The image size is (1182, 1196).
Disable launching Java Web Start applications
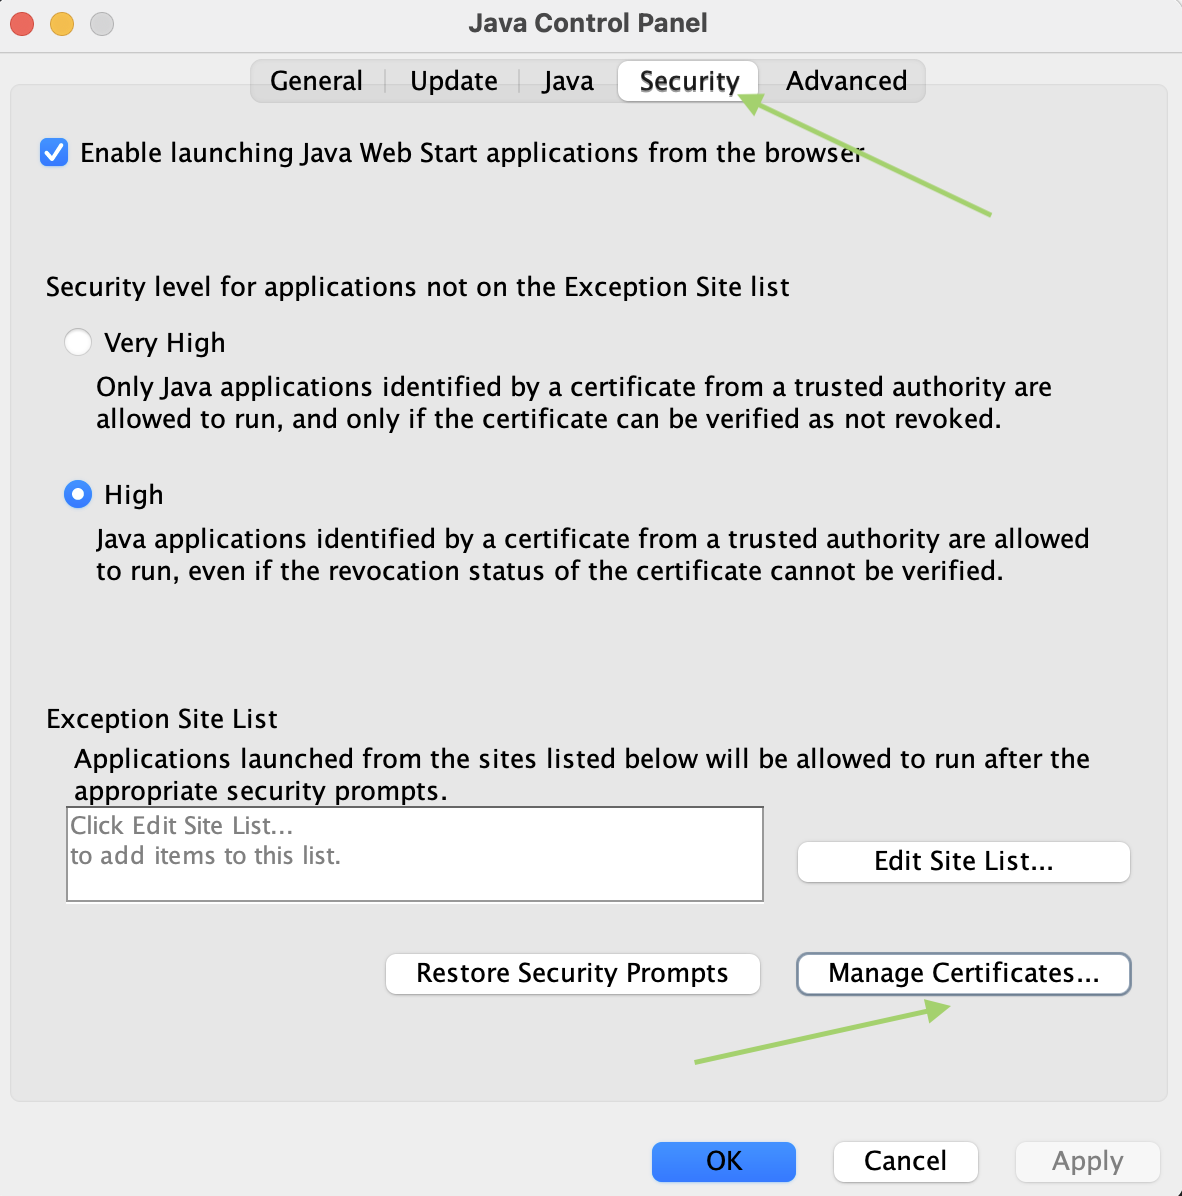[53, 152]
